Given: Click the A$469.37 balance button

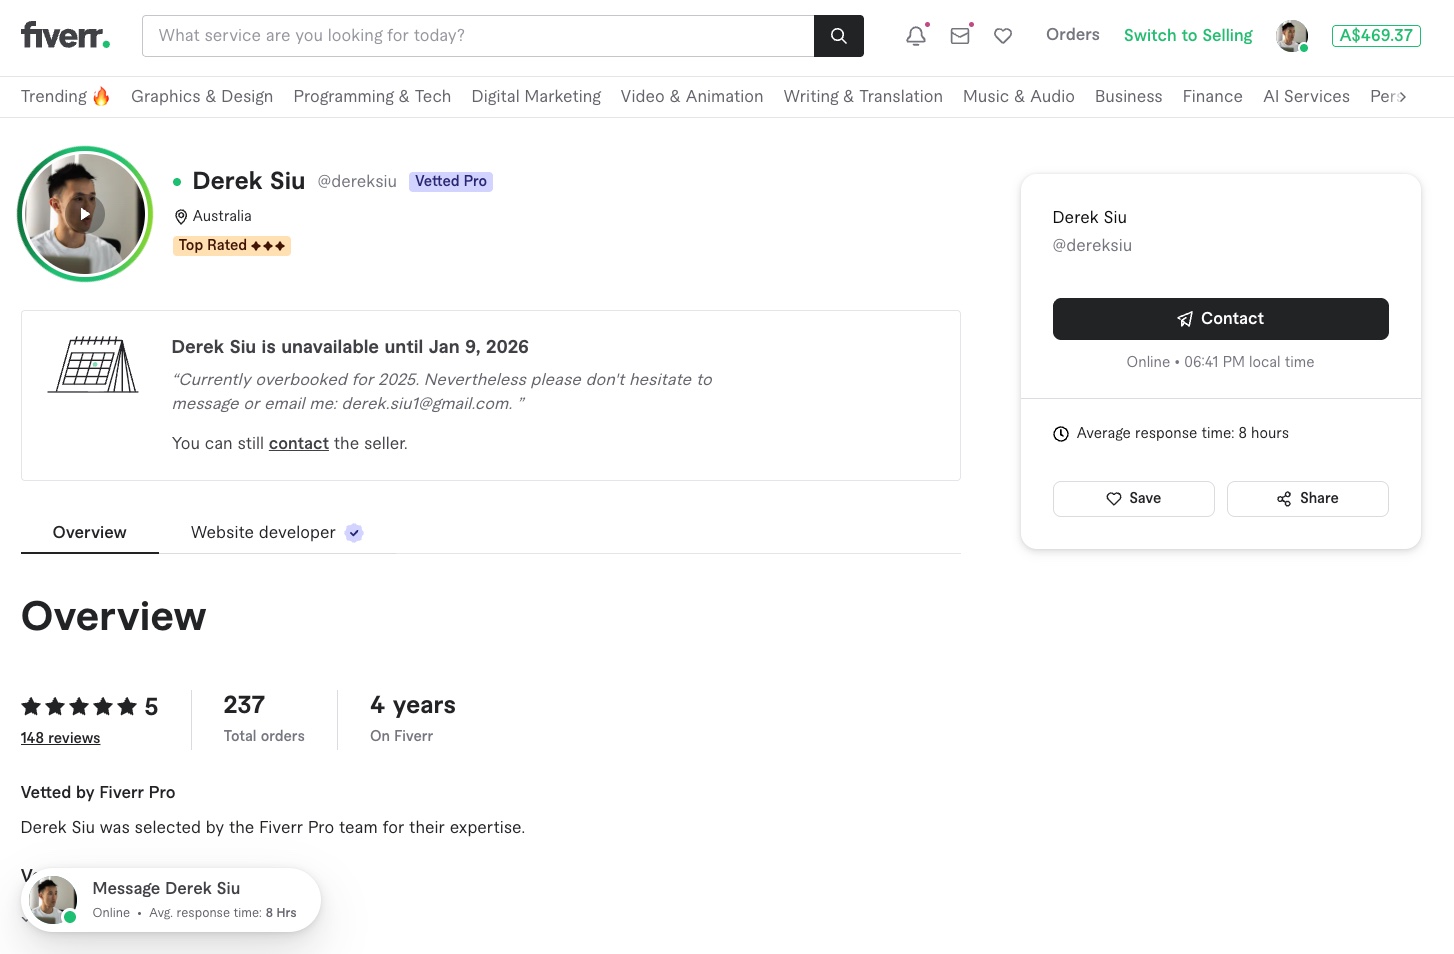Looking at the screenshot, I should 1376,36.
